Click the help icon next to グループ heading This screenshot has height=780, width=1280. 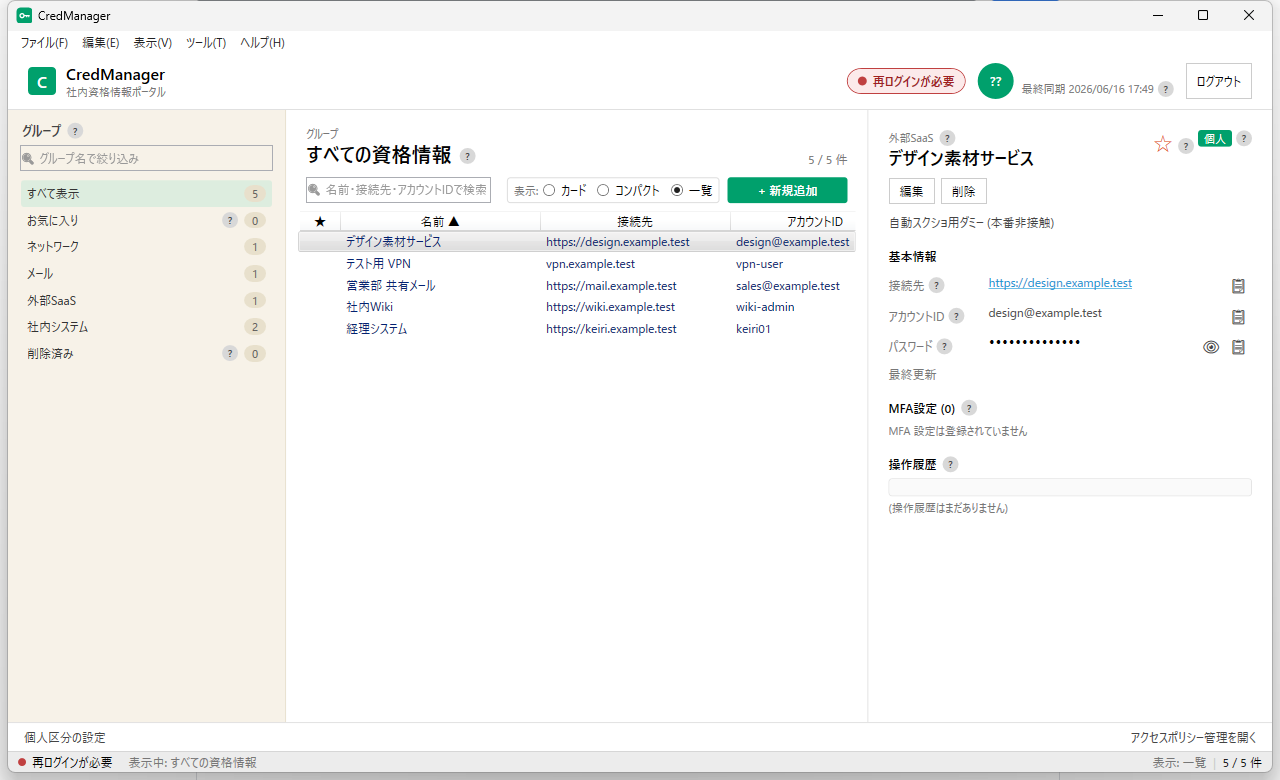click(x=75, y=131)
